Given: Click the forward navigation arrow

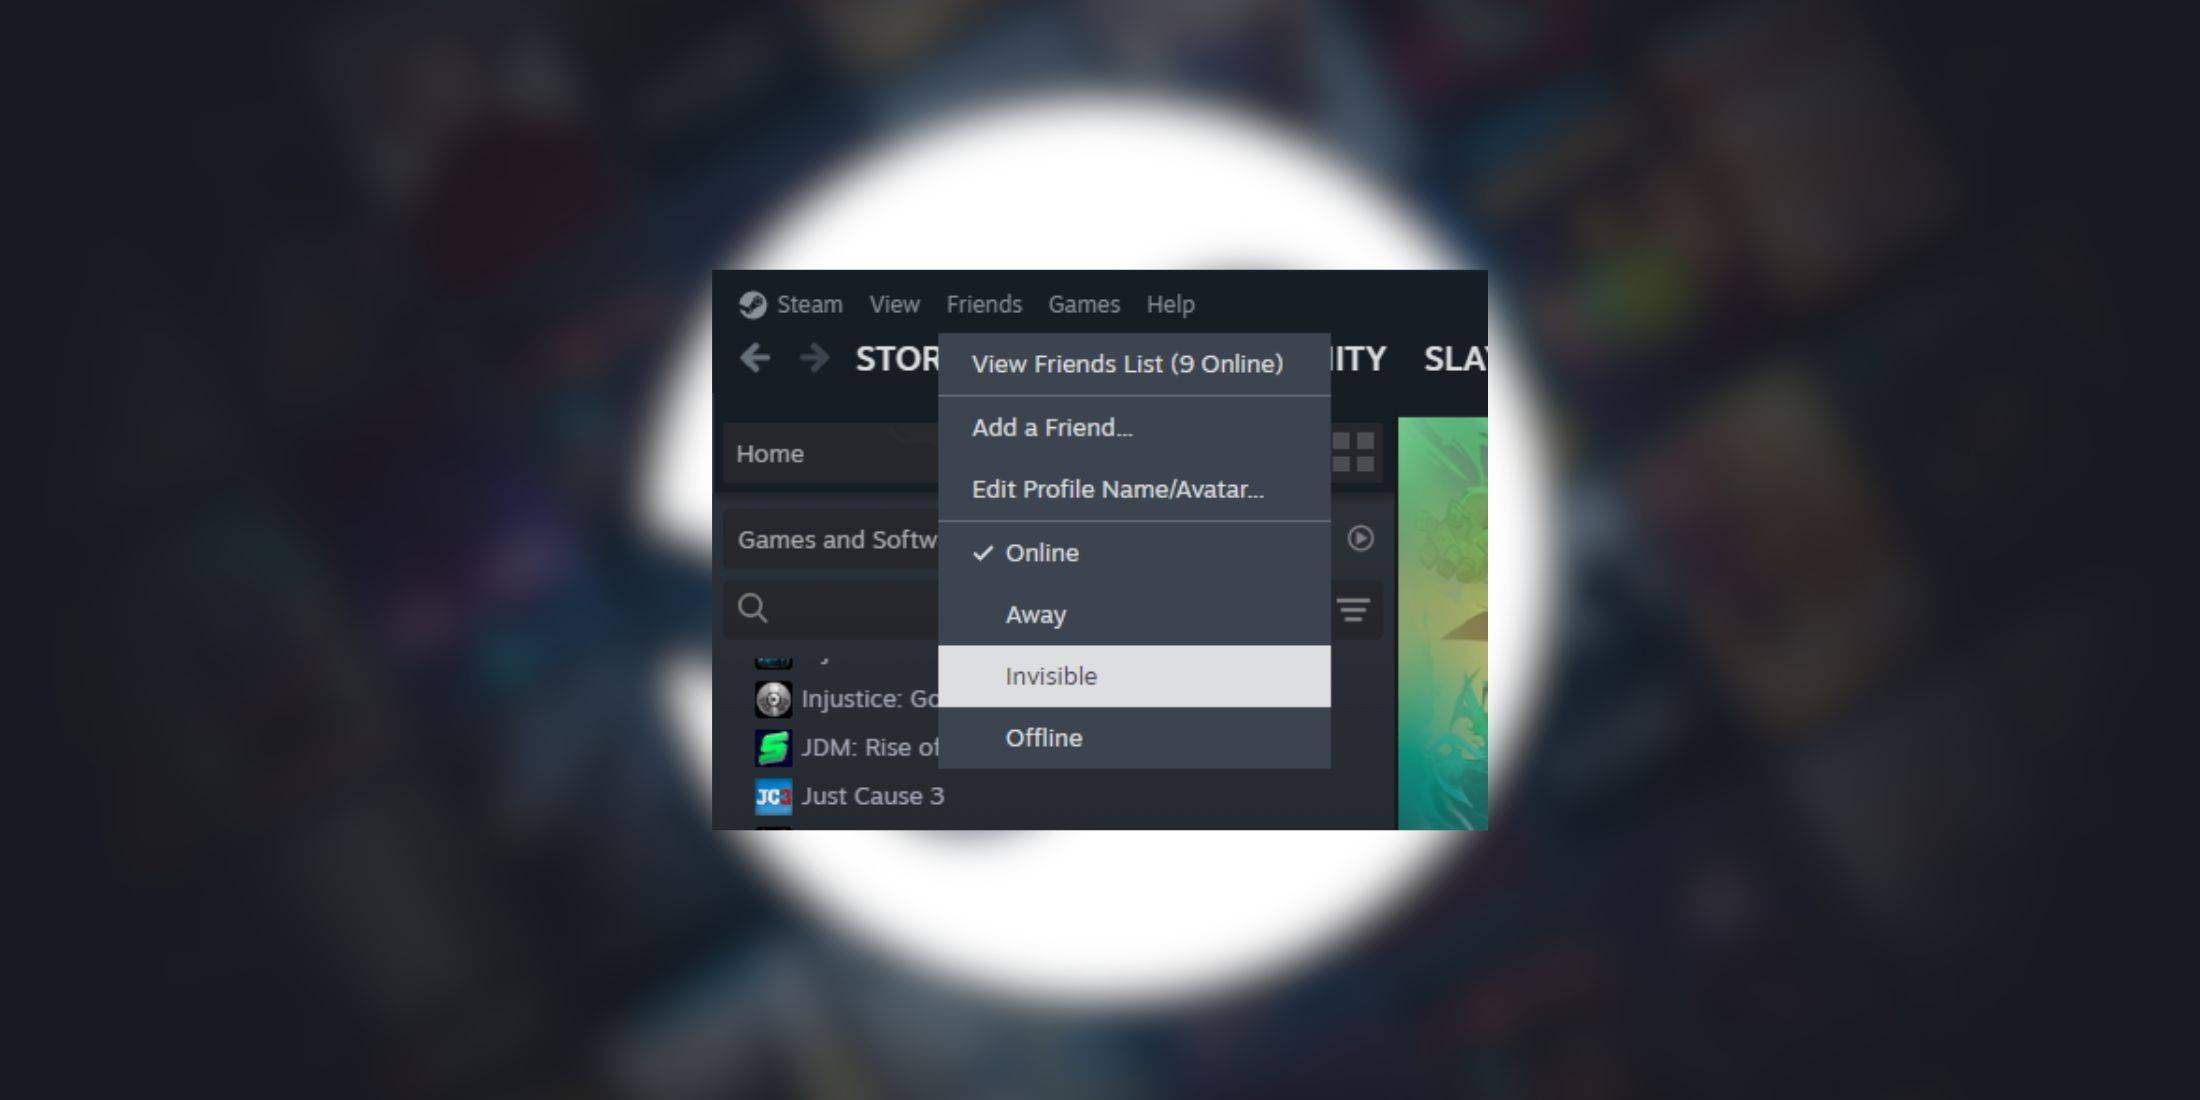Looking at the screenshot, I should click(811, 359).
